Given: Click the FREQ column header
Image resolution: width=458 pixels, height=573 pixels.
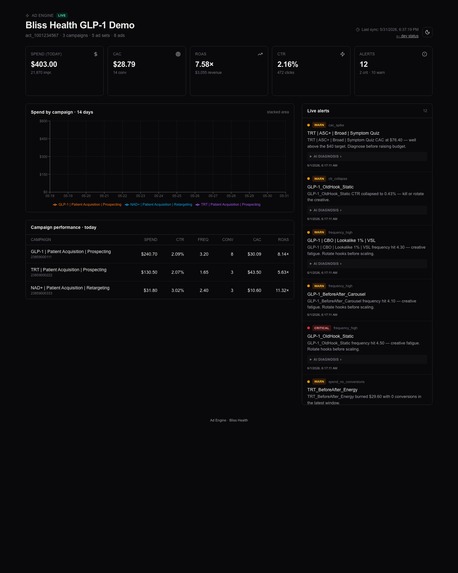Looking at the screenshot, I should pyautogui.click(x=203, y=240).
